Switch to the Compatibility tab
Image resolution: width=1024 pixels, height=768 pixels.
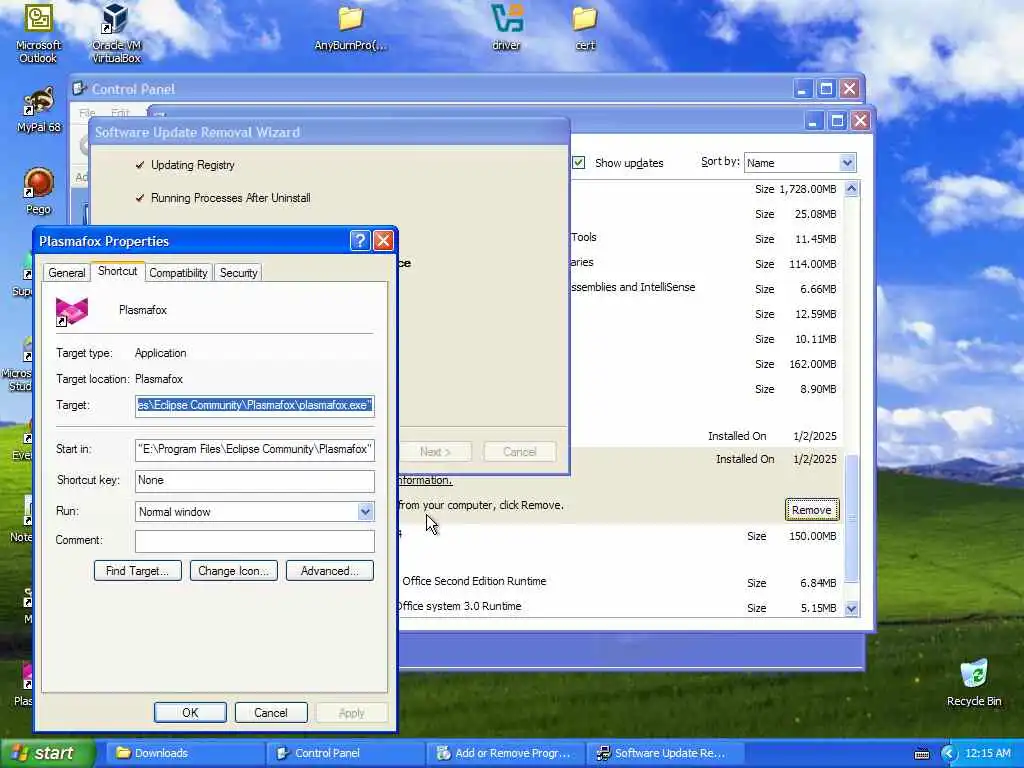click(x=178, y=273)
